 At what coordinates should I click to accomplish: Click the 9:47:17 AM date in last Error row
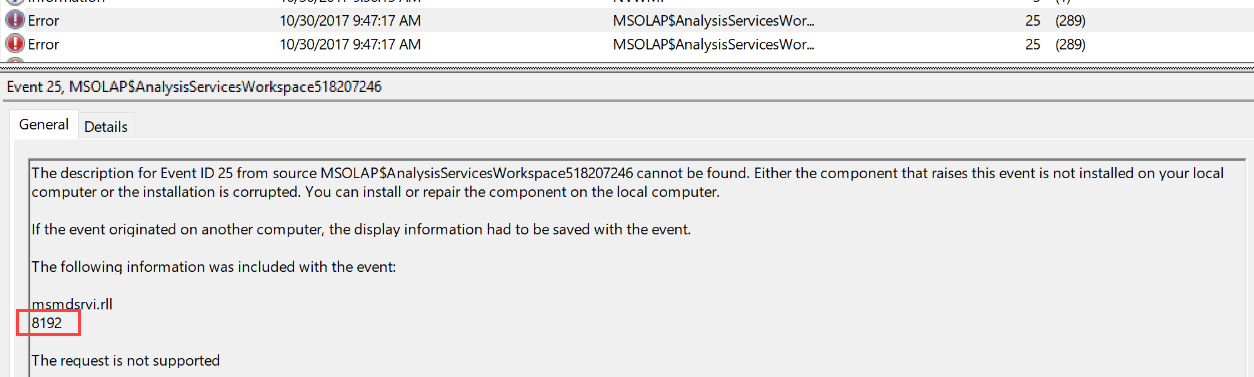click(x=350, y=44)
